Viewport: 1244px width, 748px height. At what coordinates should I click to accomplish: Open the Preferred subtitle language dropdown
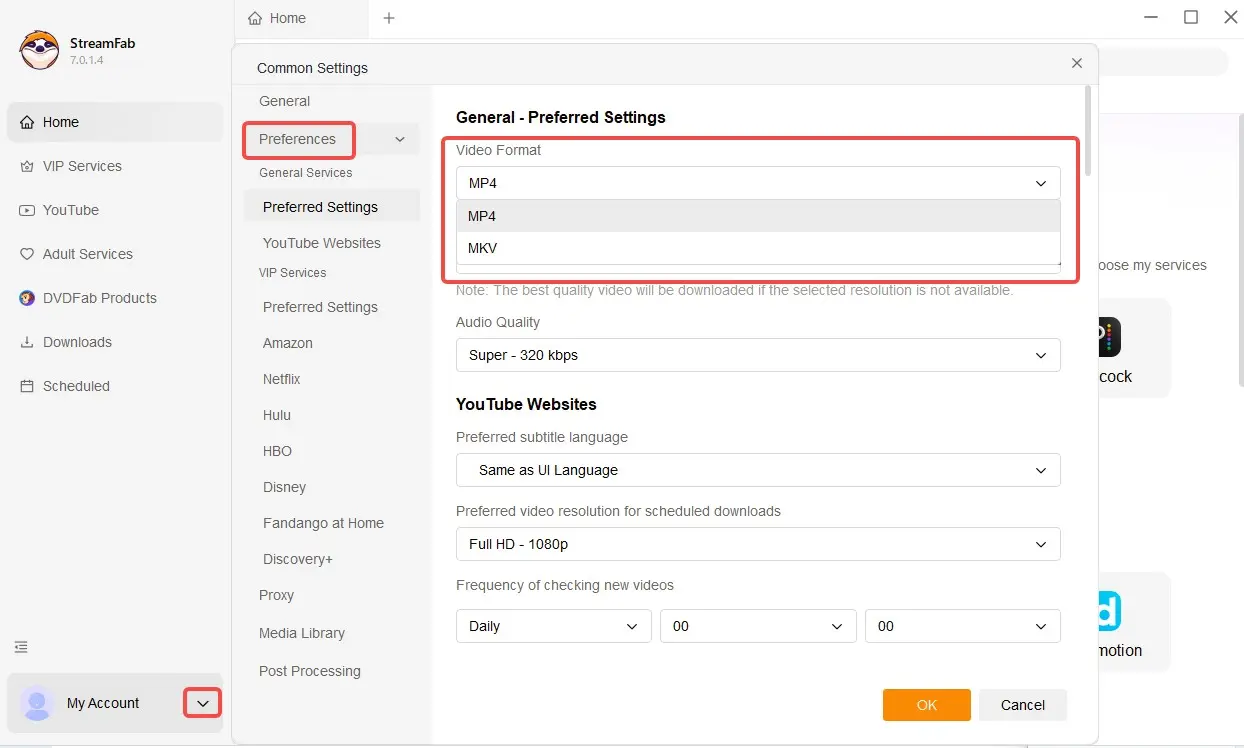[758, 470]
